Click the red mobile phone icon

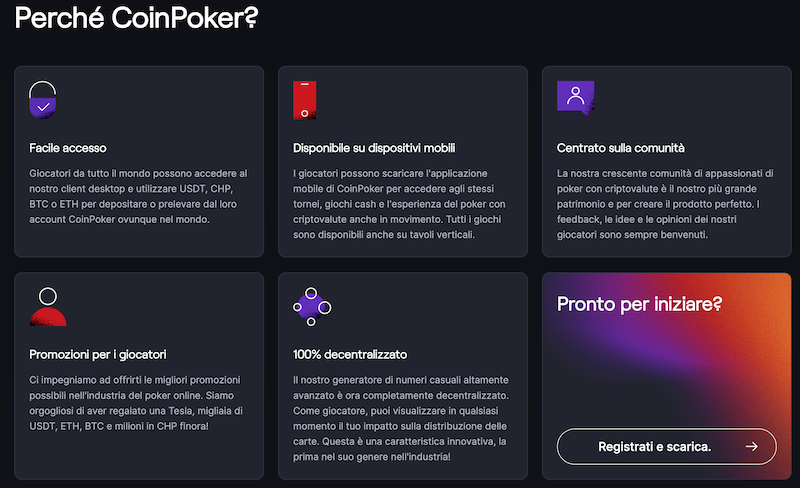pos(305,100)
